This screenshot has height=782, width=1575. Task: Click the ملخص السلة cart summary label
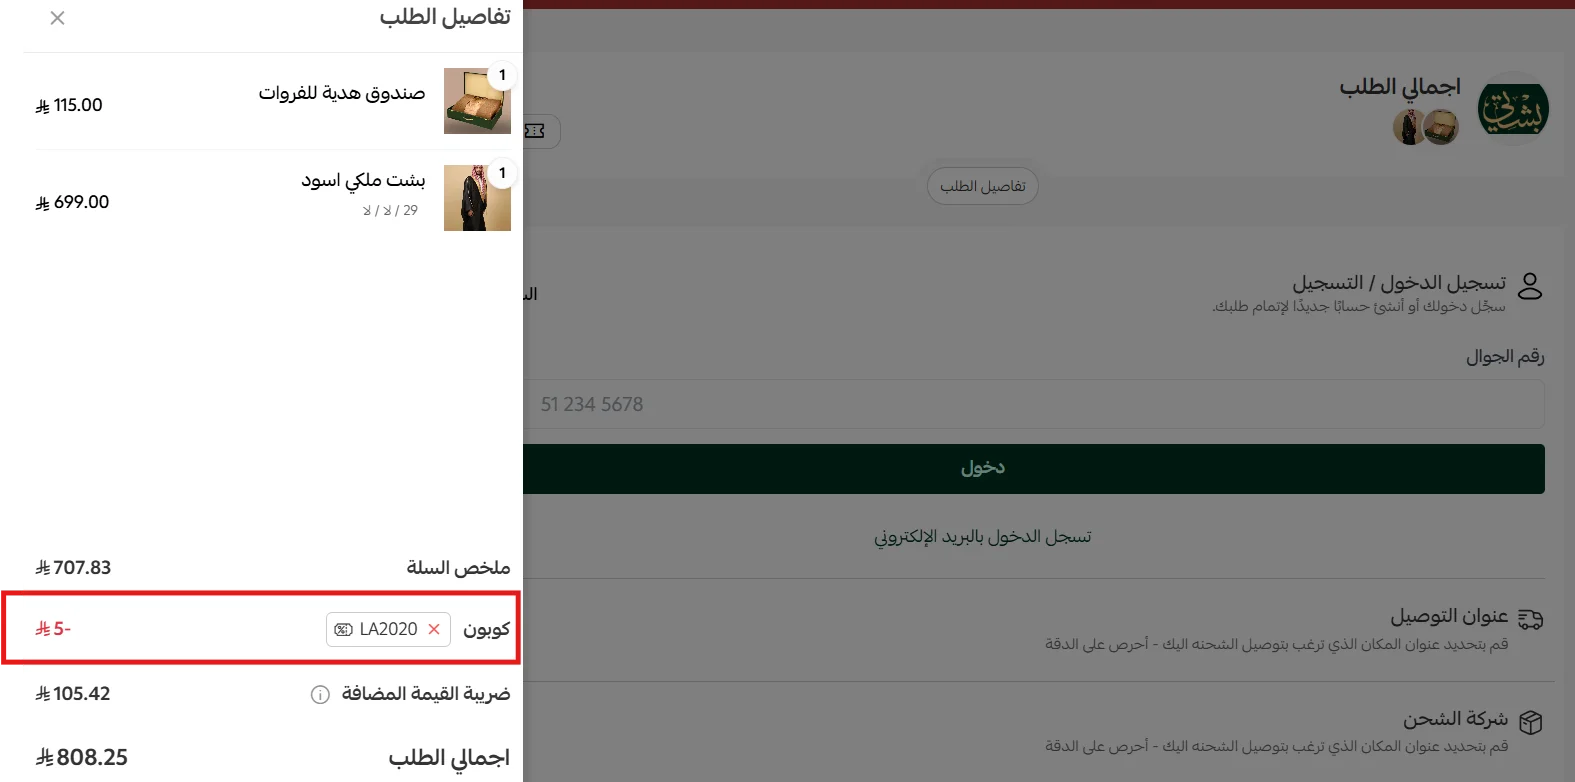click(x=458, y=568)
